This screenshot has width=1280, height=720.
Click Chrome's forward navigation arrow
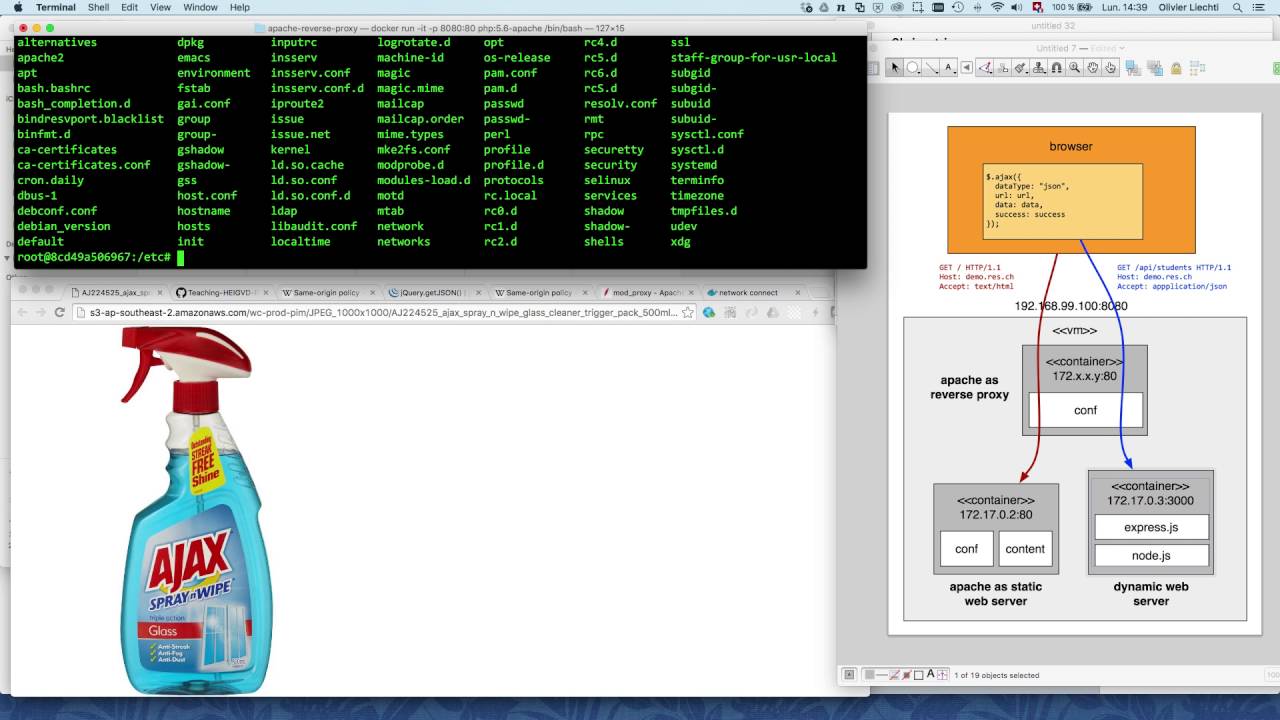[x=39, y=312]
